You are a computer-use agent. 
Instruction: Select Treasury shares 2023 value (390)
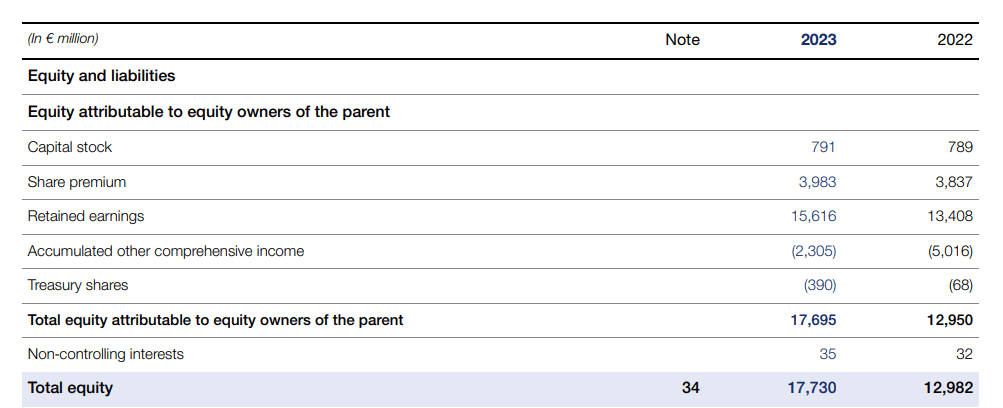[820, 285]
